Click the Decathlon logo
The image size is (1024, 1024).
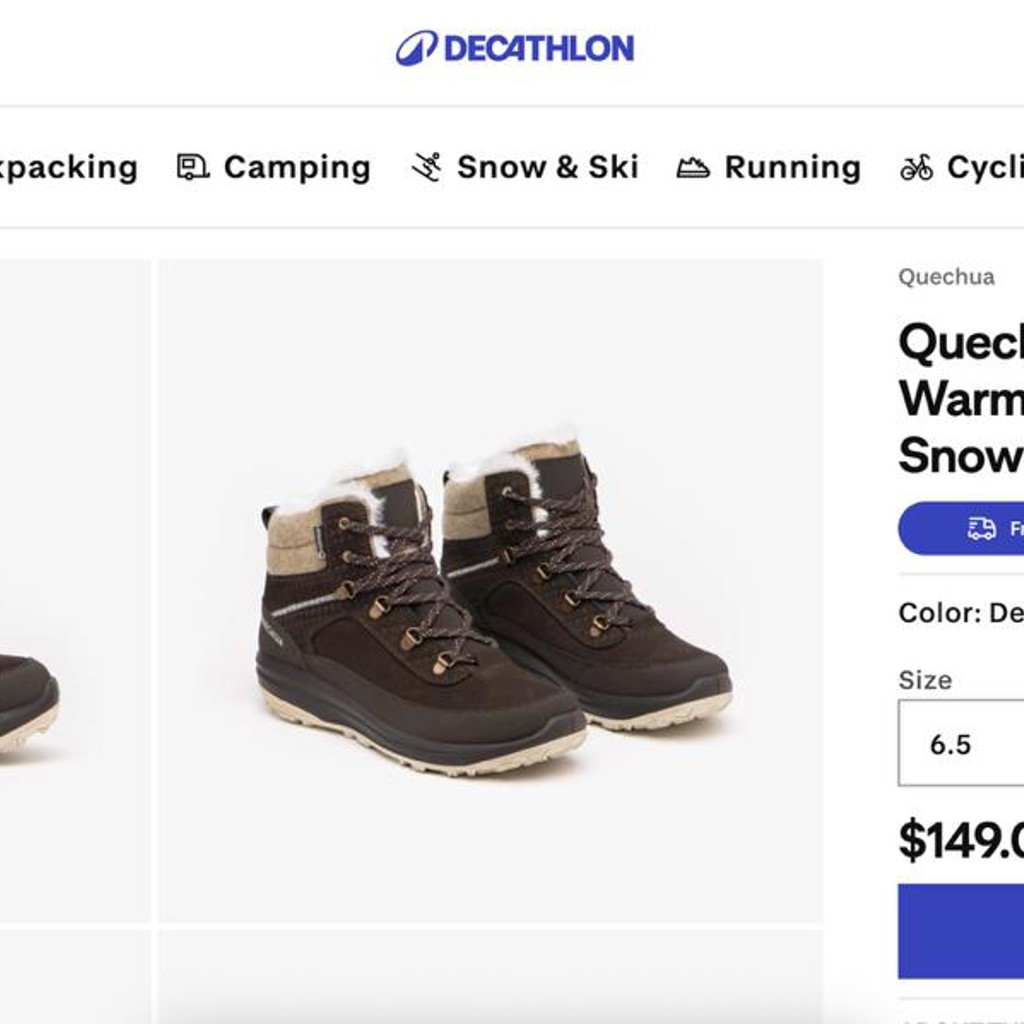tap(515, 48)
